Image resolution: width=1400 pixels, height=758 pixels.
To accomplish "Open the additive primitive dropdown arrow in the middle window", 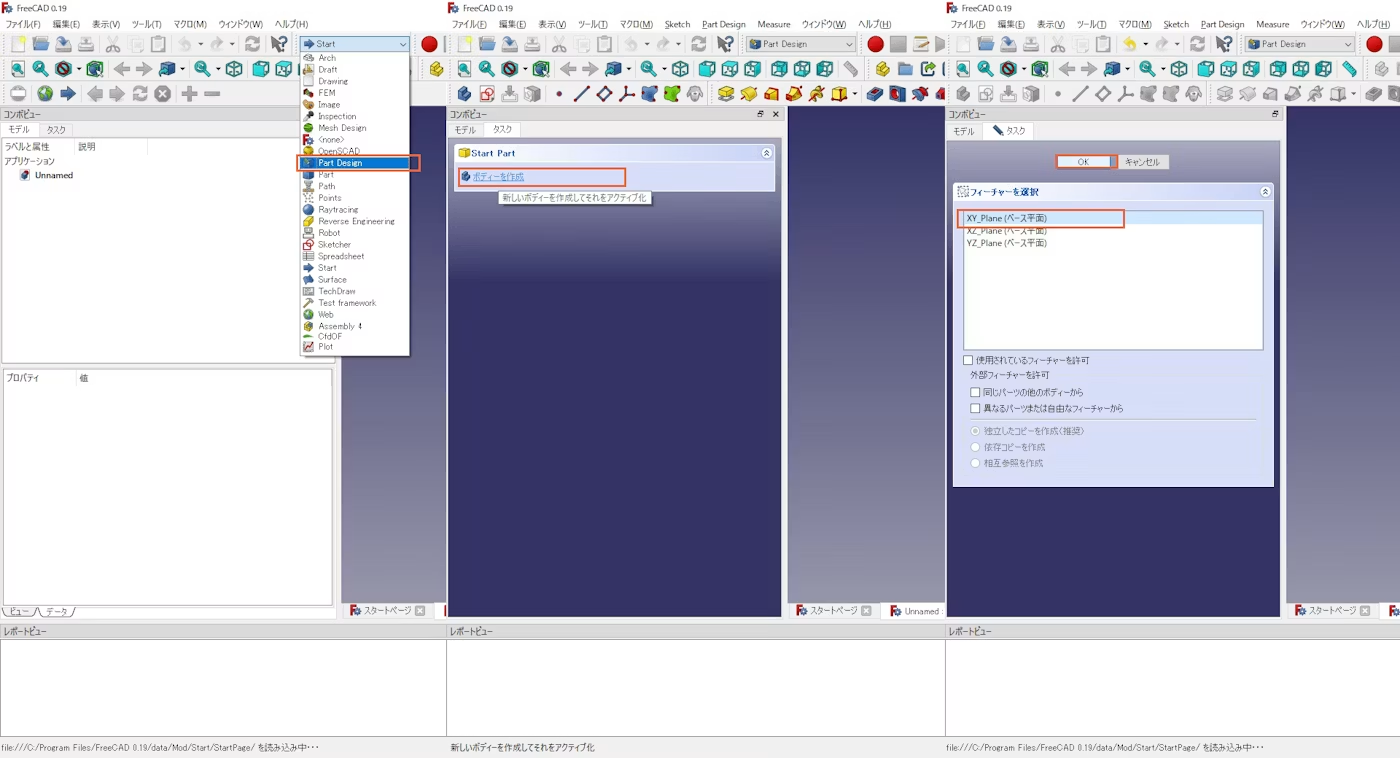I will coord(855,94).
